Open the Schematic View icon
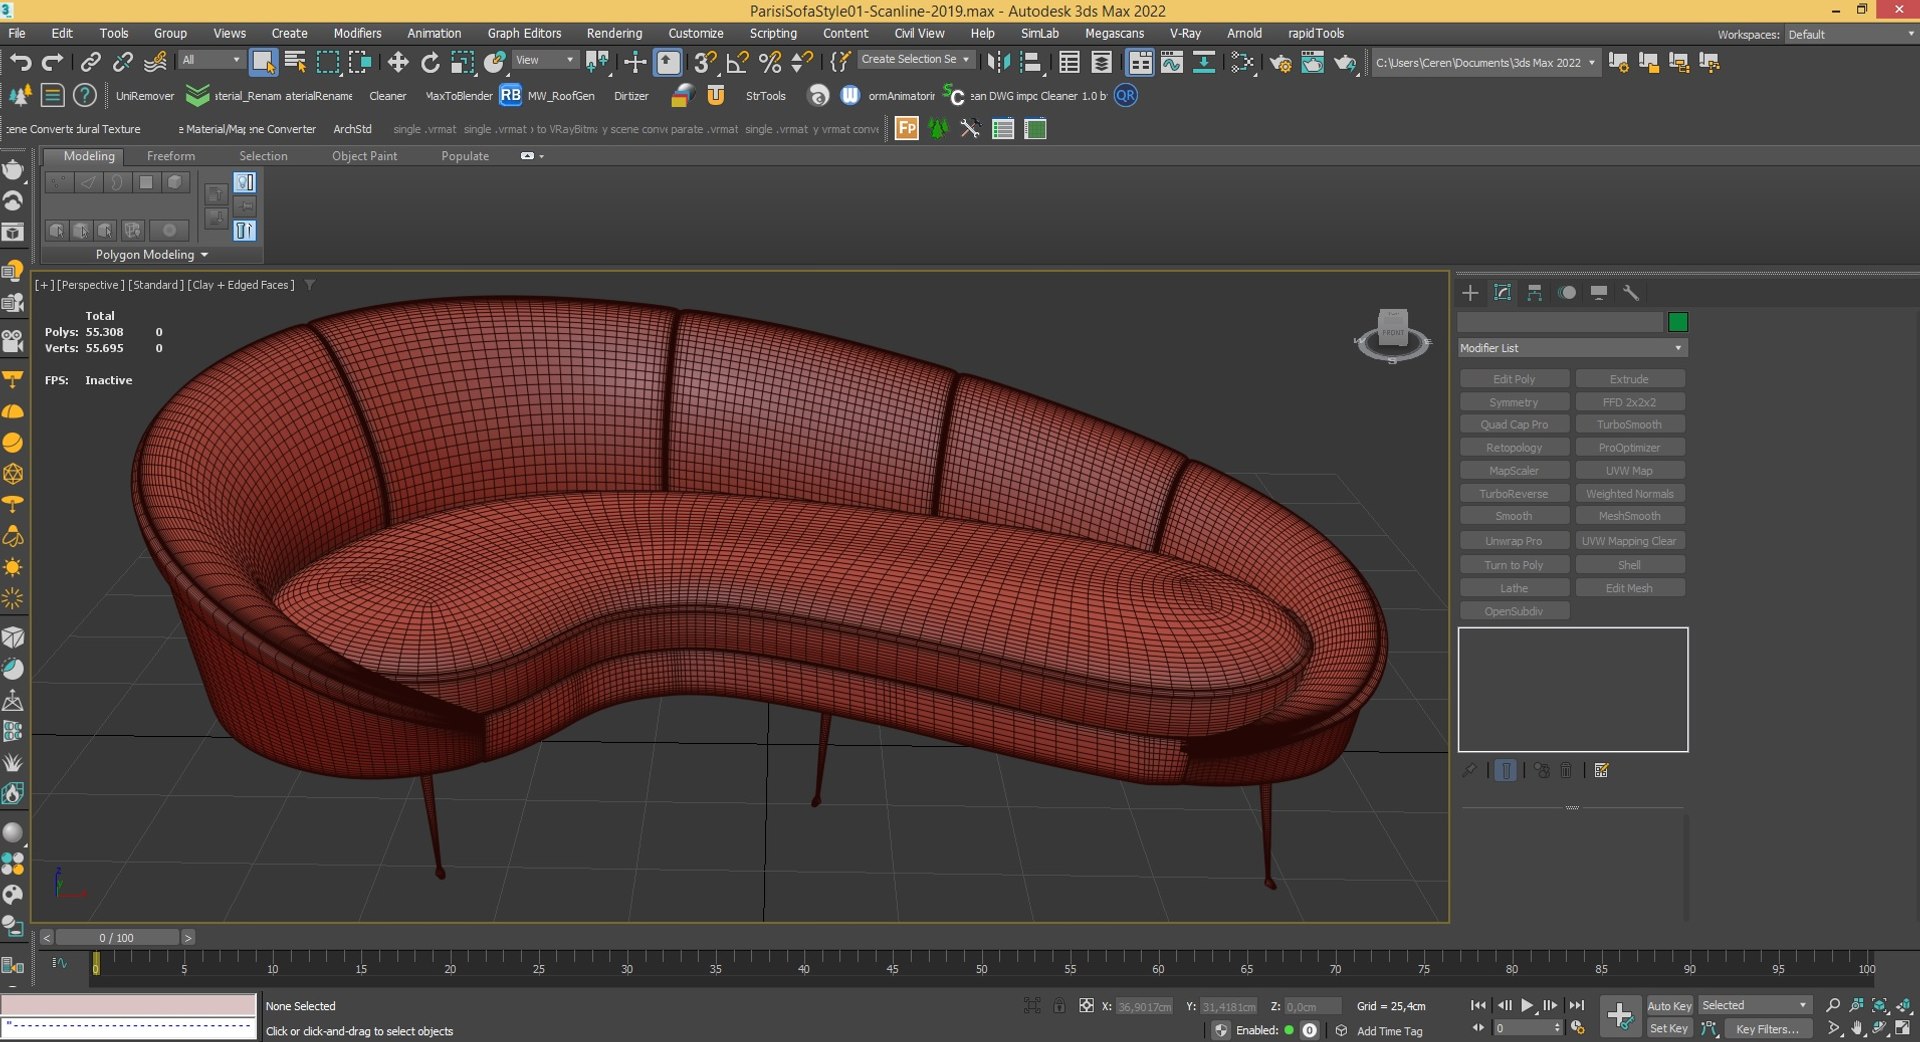This screenshot has width=1920, height=1042. point(1204,62)
